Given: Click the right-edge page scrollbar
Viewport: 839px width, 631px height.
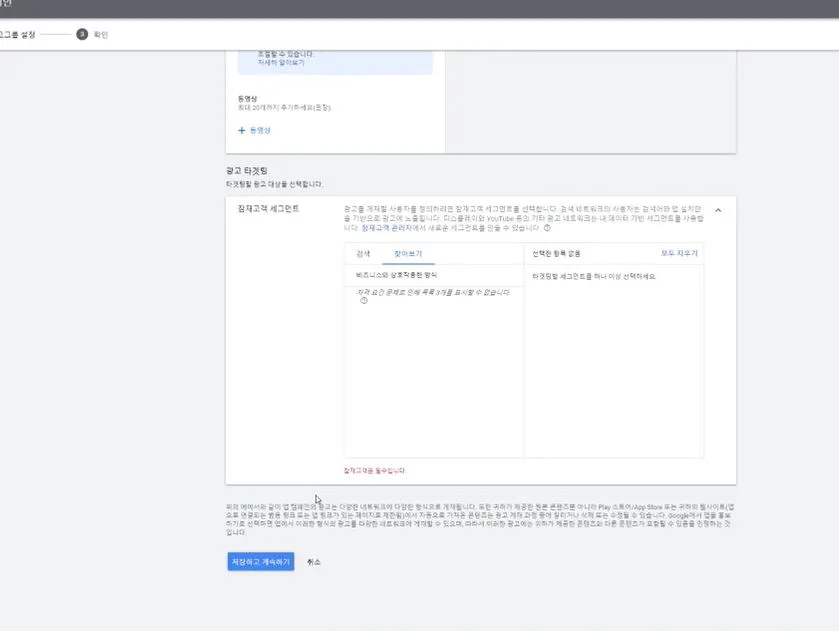Looking at the screenshot, I should [833, 300].
